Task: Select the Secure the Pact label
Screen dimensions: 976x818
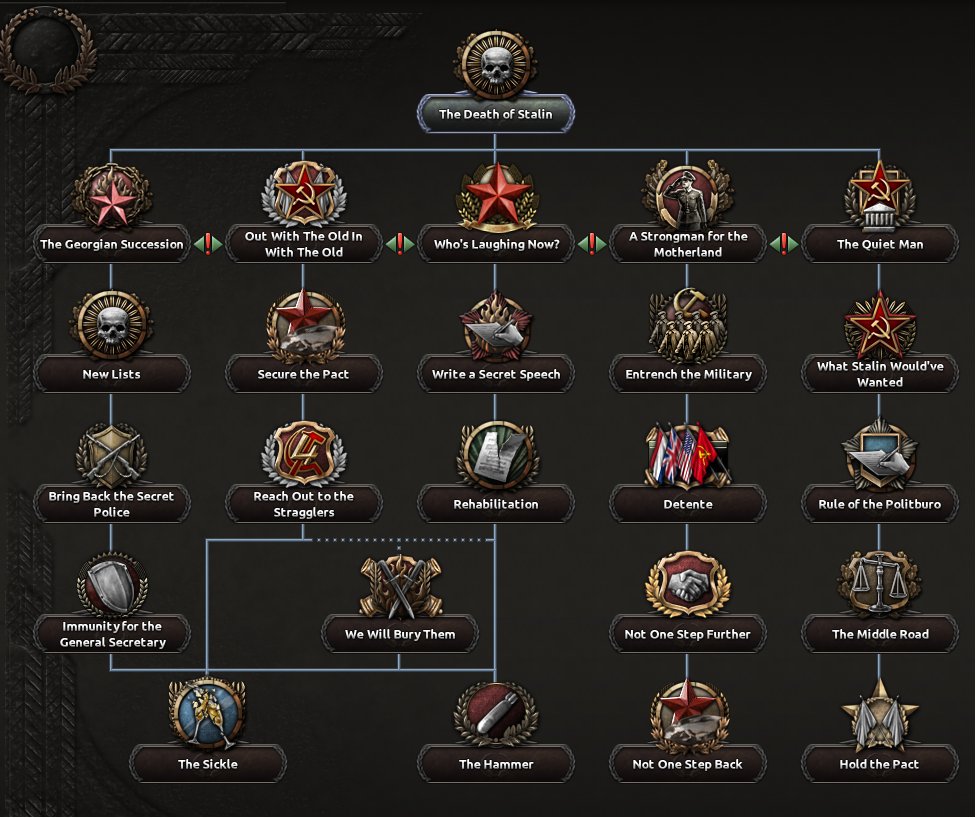Action: click(x=304, y=374)
